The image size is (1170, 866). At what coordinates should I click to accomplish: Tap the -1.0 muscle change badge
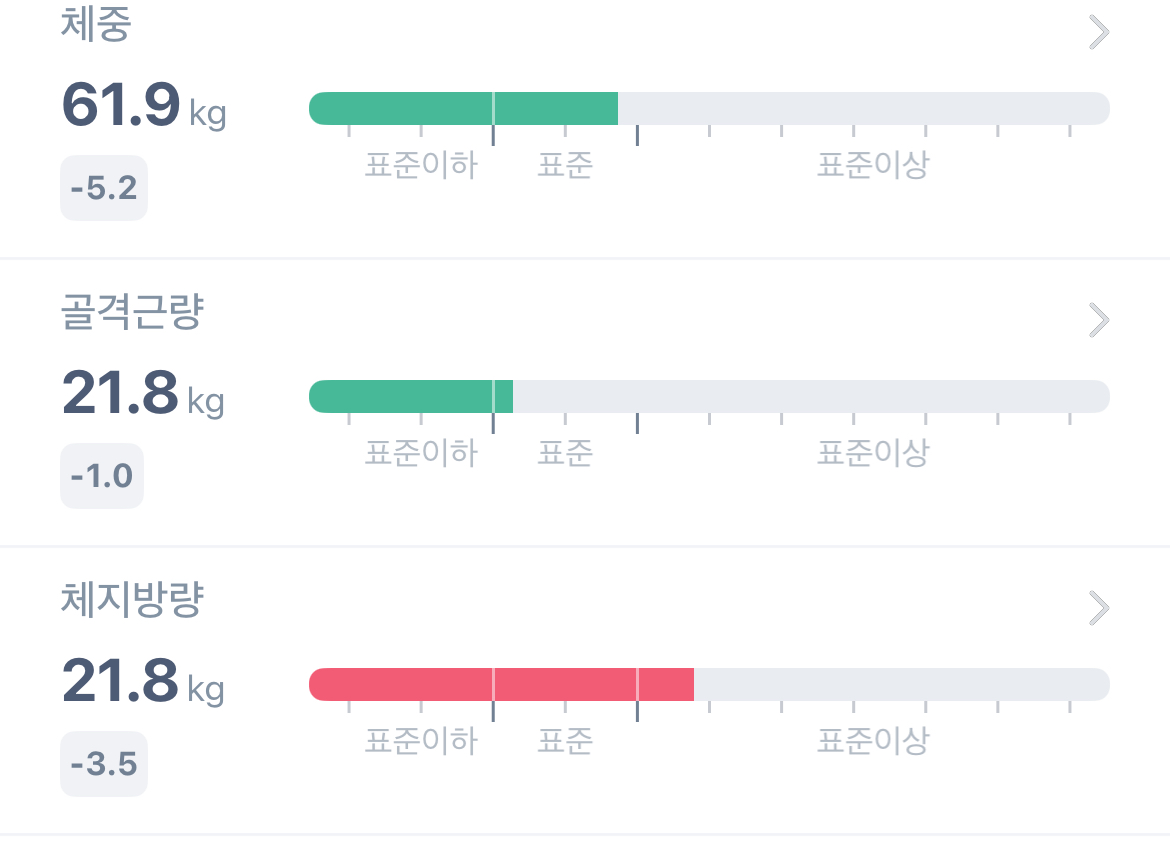(102, 476)
